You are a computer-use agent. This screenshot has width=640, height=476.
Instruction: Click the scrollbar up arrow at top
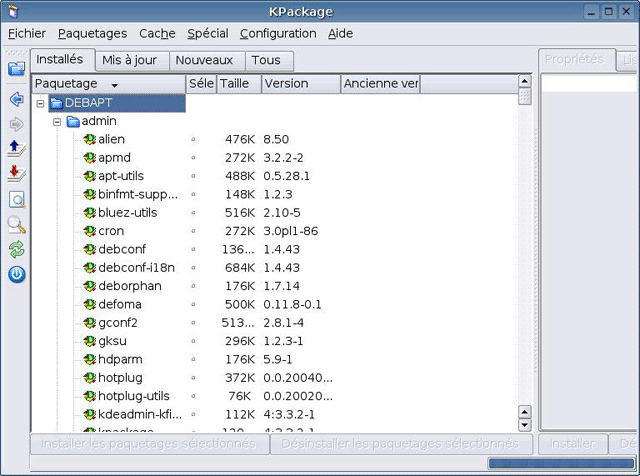coord(524,81)
